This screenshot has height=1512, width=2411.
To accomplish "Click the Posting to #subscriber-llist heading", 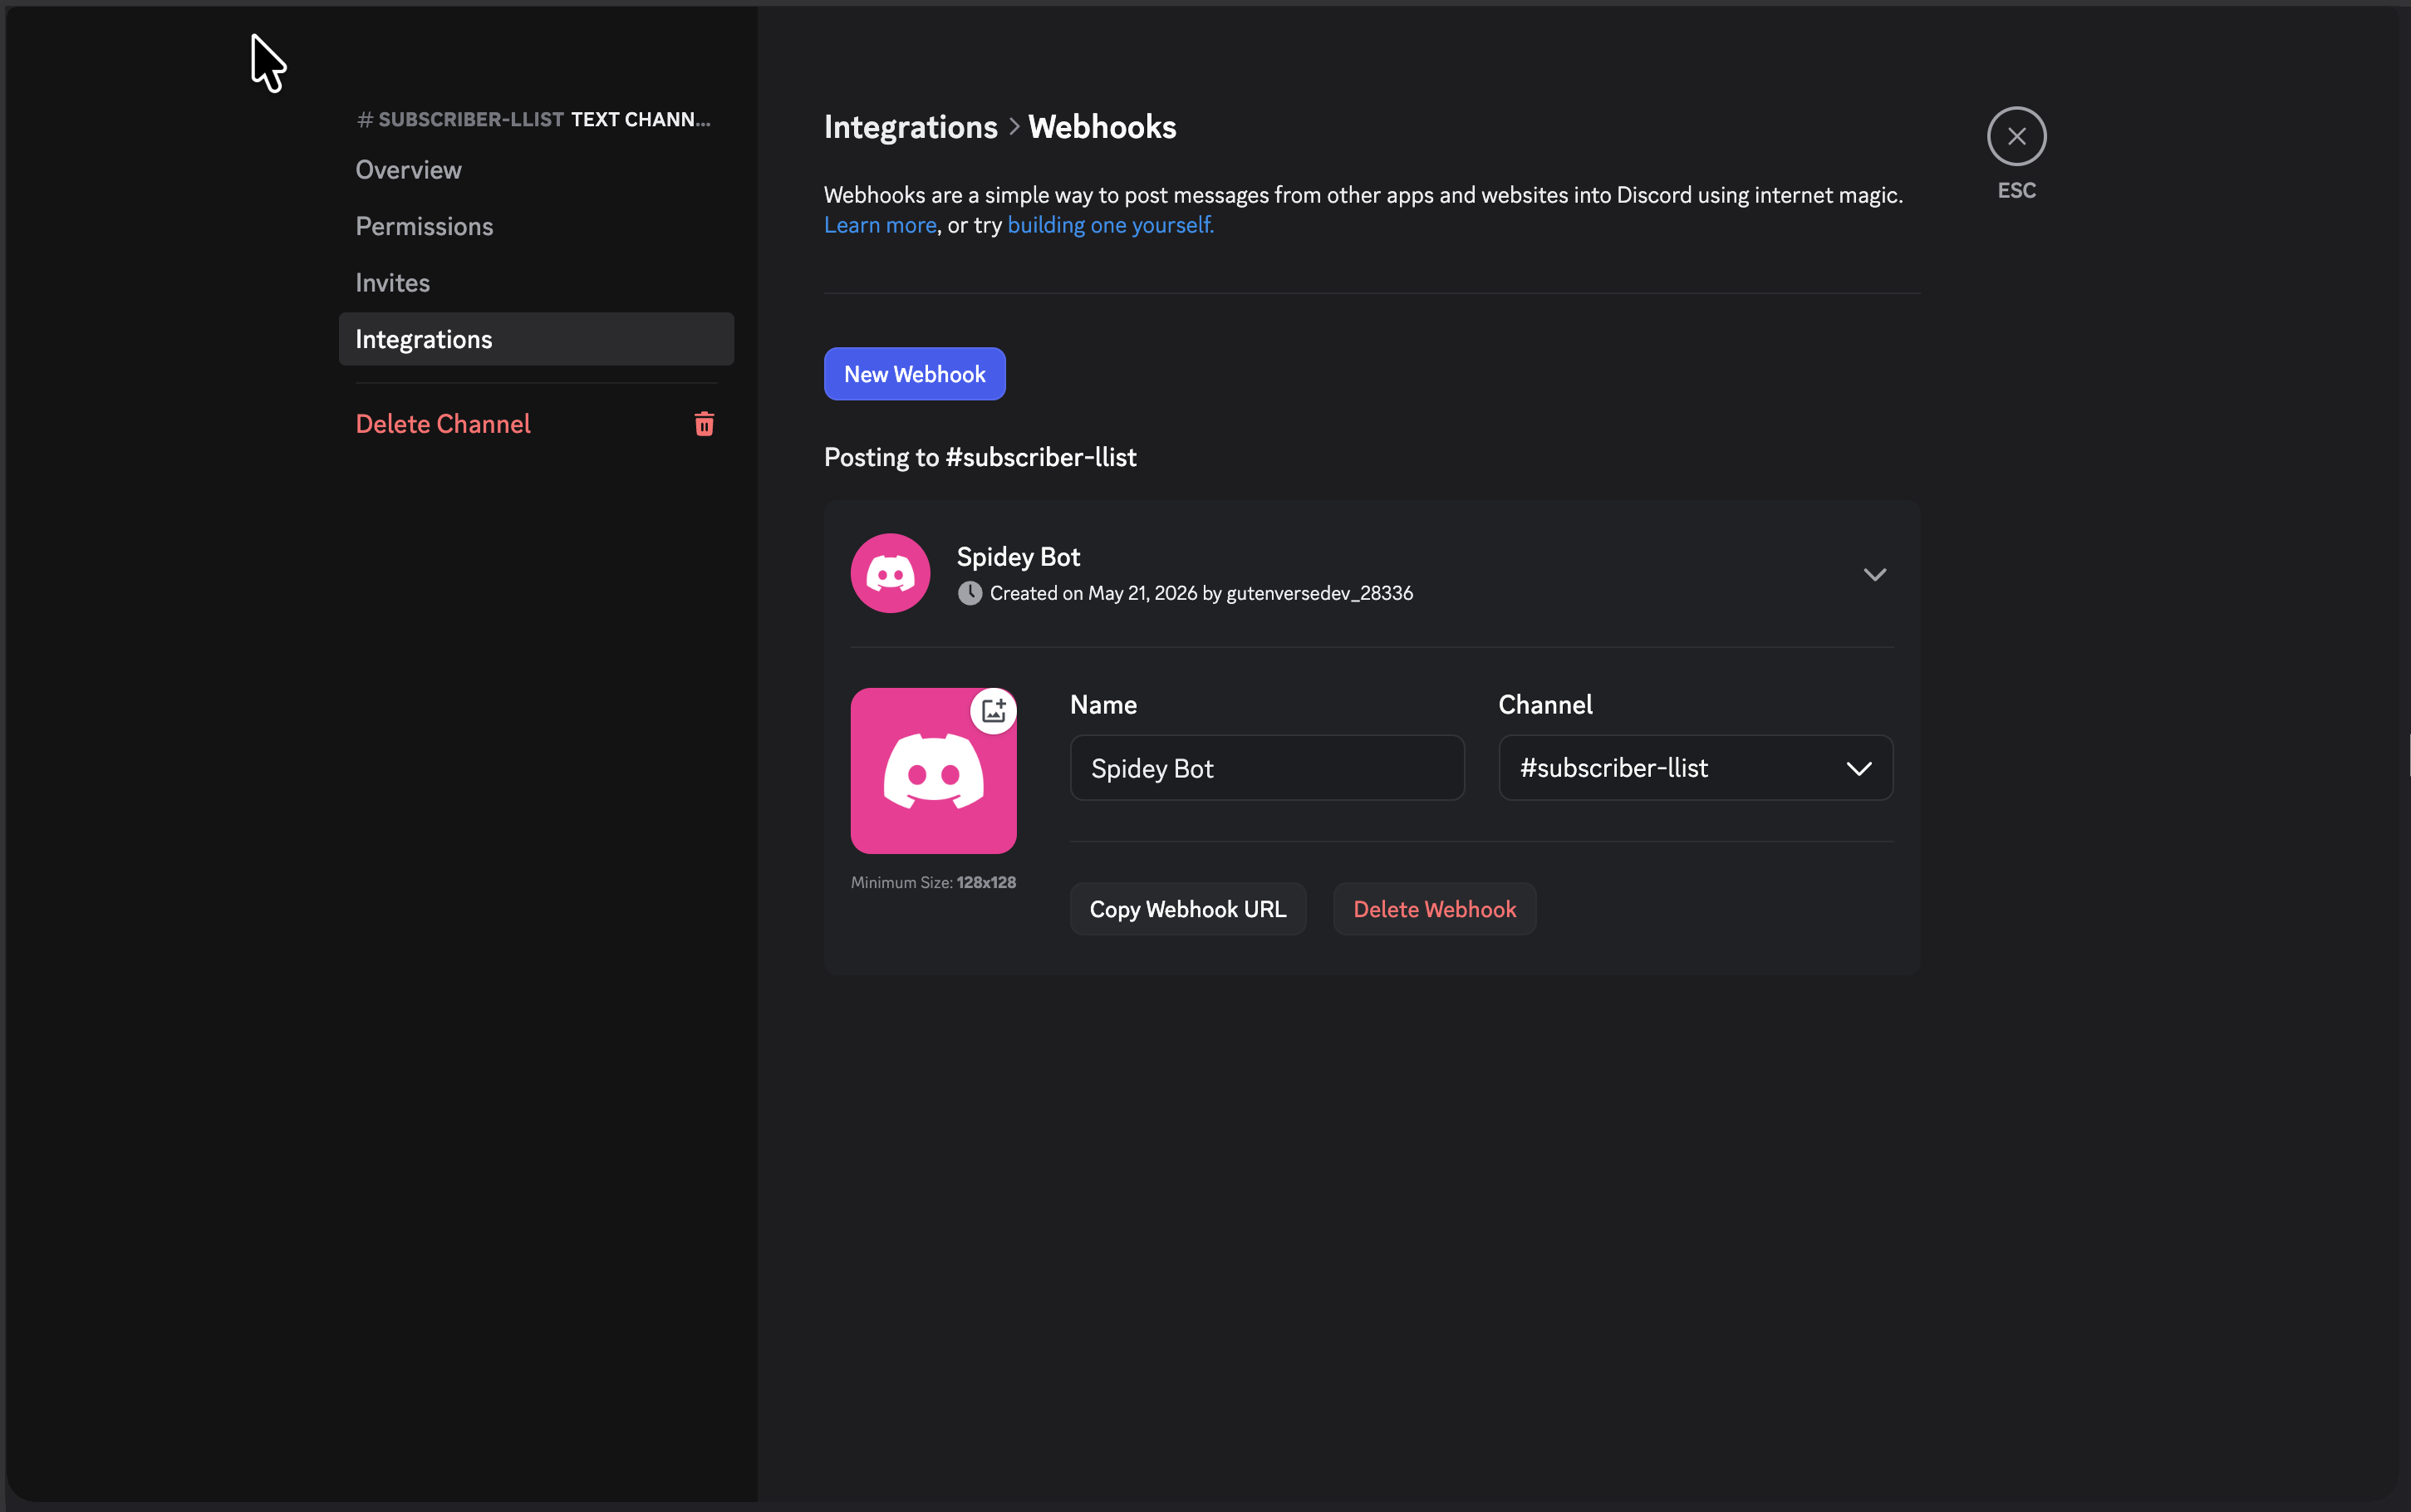I will 980,457.
